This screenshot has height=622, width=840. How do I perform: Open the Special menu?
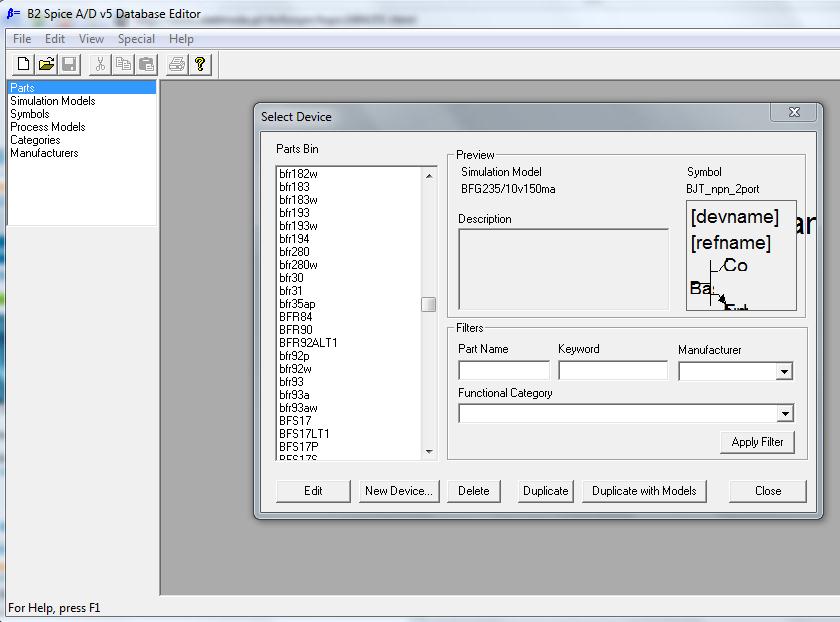tap(136, 39)
